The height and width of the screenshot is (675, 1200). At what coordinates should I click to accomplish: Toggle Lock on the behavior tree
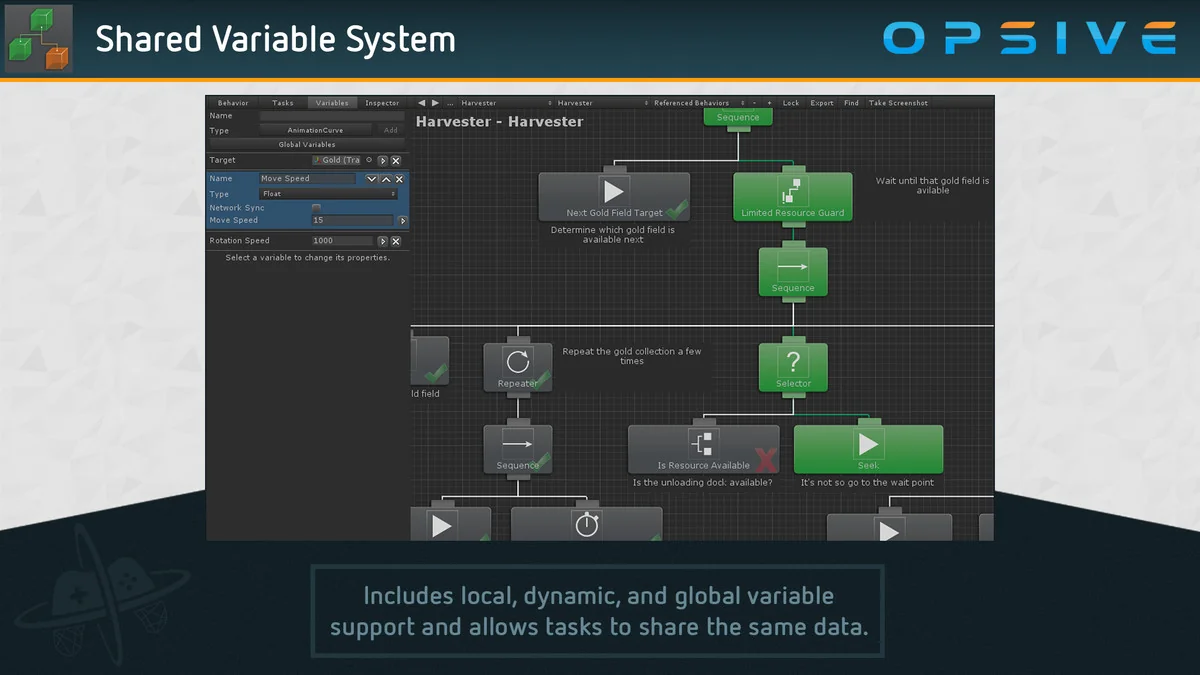pyautogui.click(x=791, y=103)
